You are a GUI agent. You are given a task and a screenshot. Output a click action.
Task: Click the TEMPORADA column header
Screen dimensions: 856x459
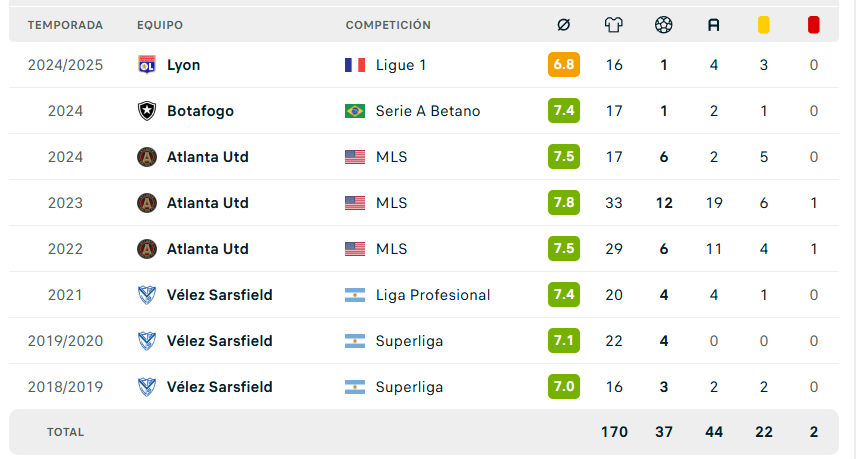click(66, 25)
